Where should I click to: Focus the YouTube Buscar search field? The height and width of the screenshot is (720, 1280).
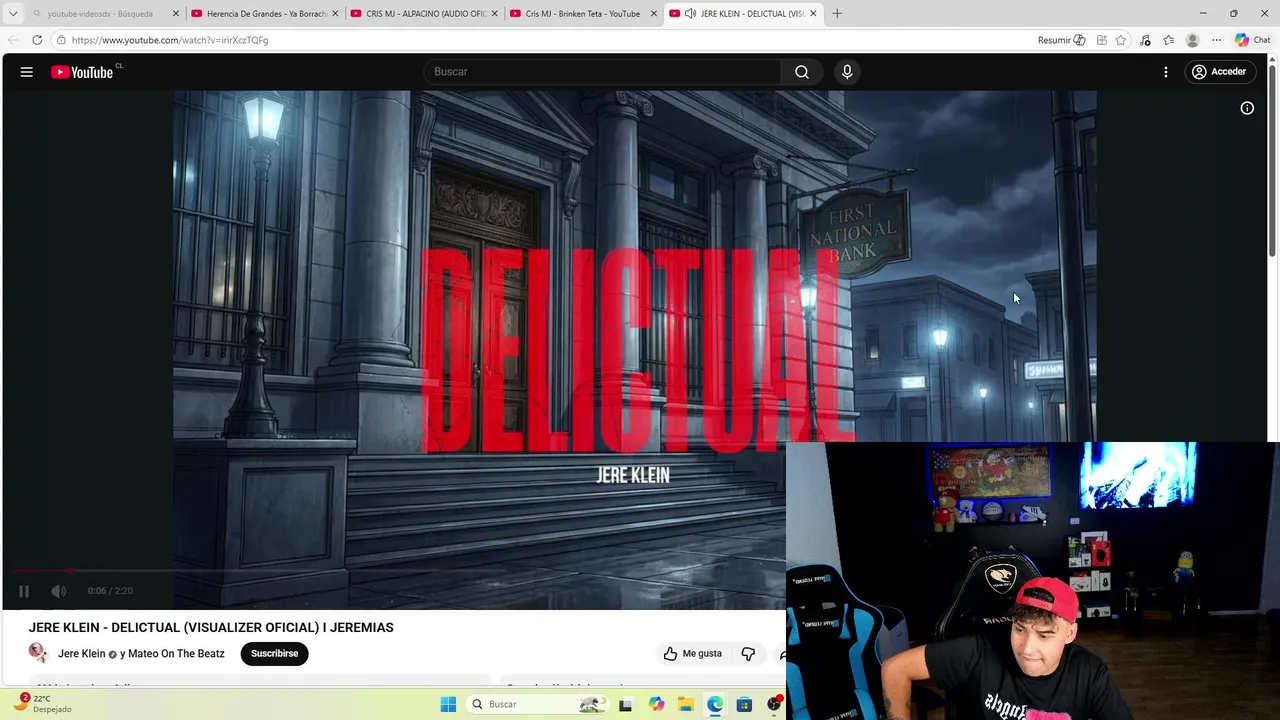click(603, 72)
